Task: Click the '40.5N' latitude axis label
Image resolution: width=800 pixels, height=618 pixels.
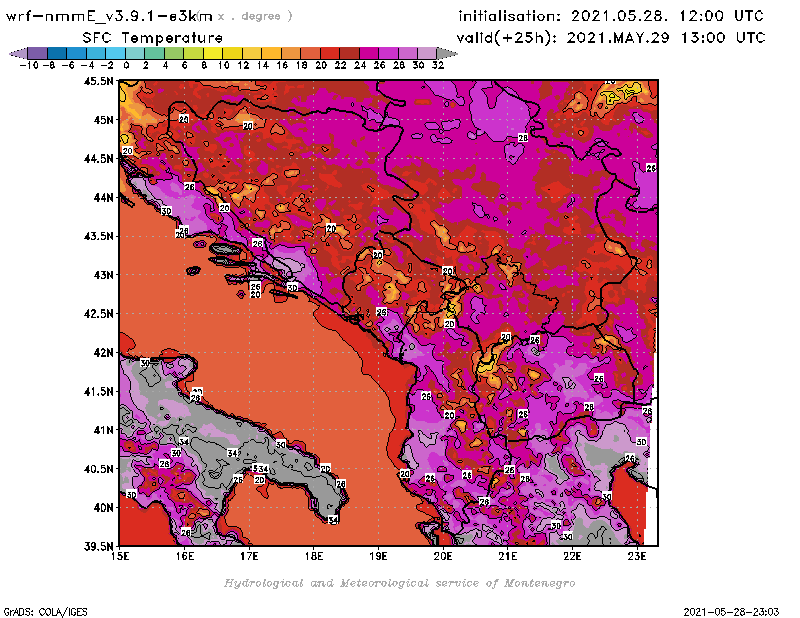Action: pos(98,469)
